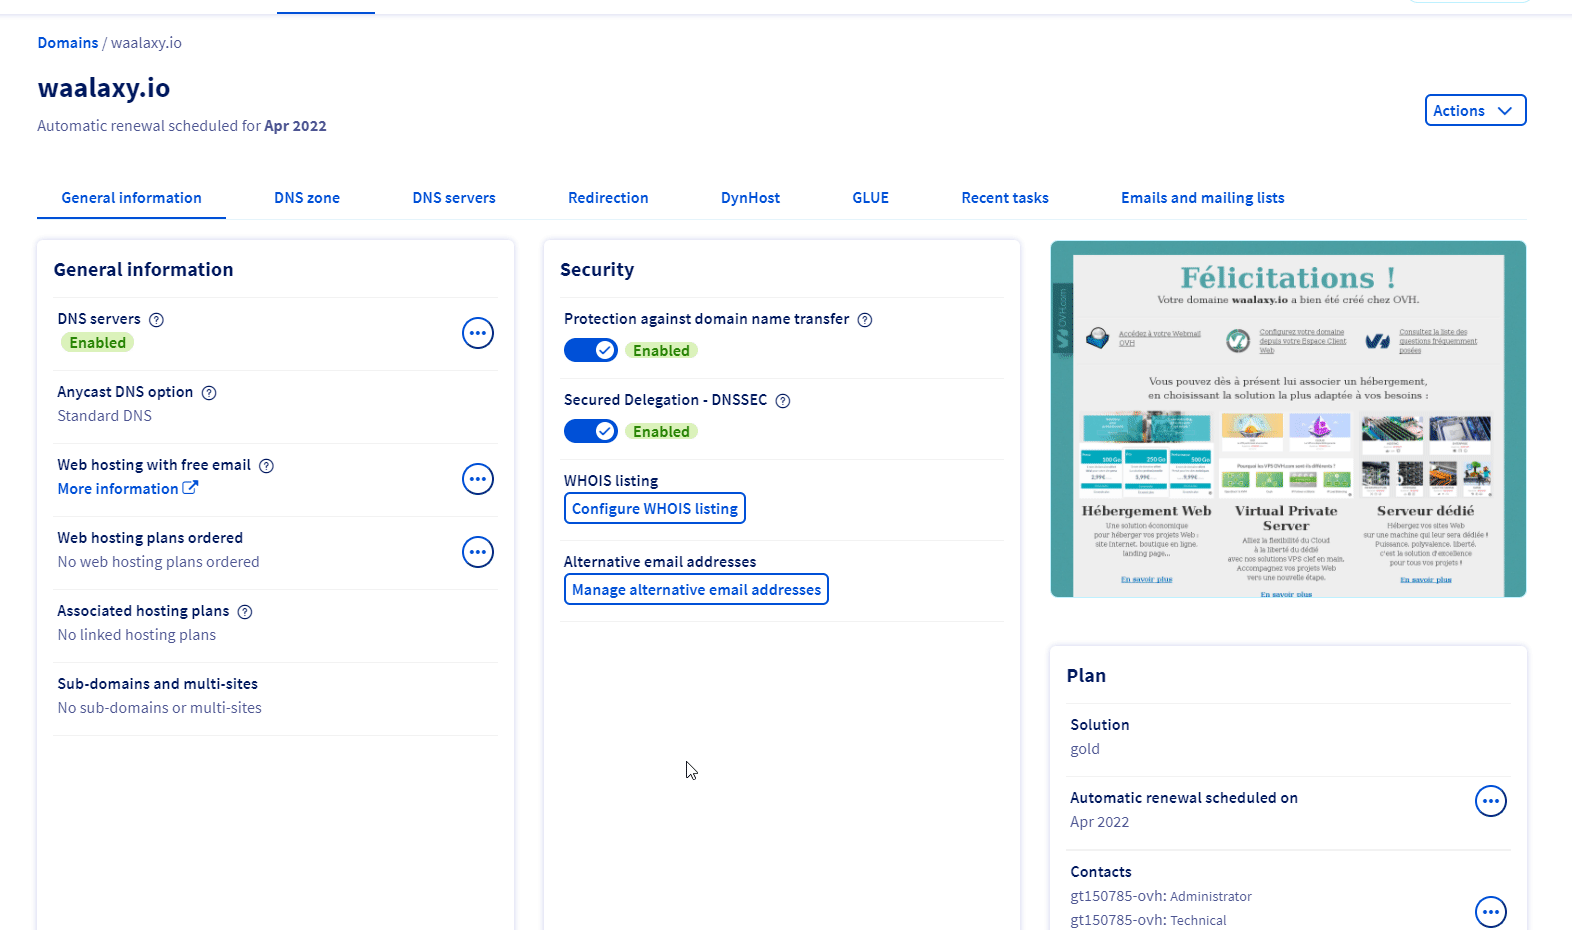Screen dimensions: 1572x930
Task: Click the external link icon beside More information
Action: pos(190,488)
